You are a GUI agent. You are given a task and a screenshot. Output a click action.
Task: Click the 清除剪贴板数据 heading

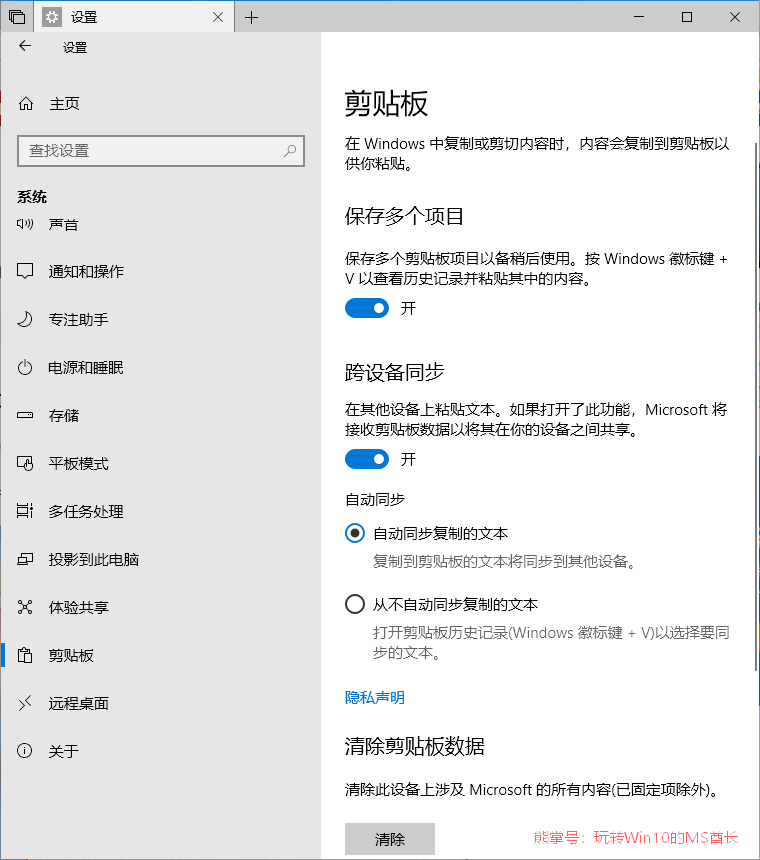[415, 746]
